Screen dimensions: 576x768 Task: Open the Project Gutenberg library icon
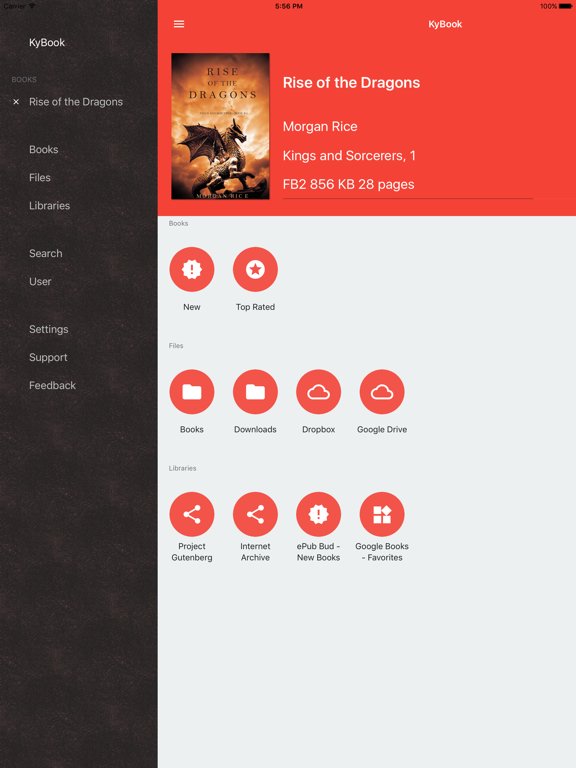tap(192, 514)
